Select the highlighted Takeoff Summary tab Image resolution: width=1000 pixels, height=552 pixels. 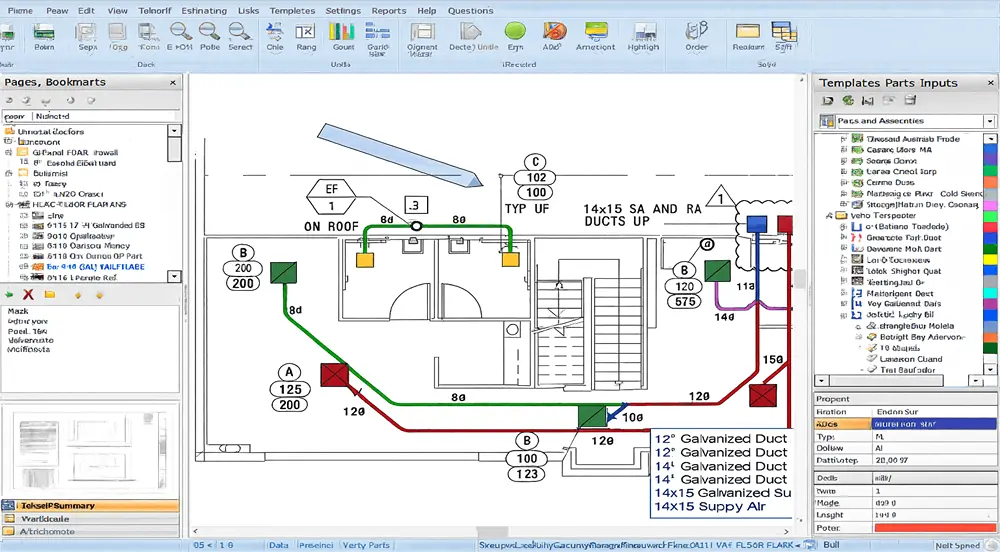click(90, 505)
